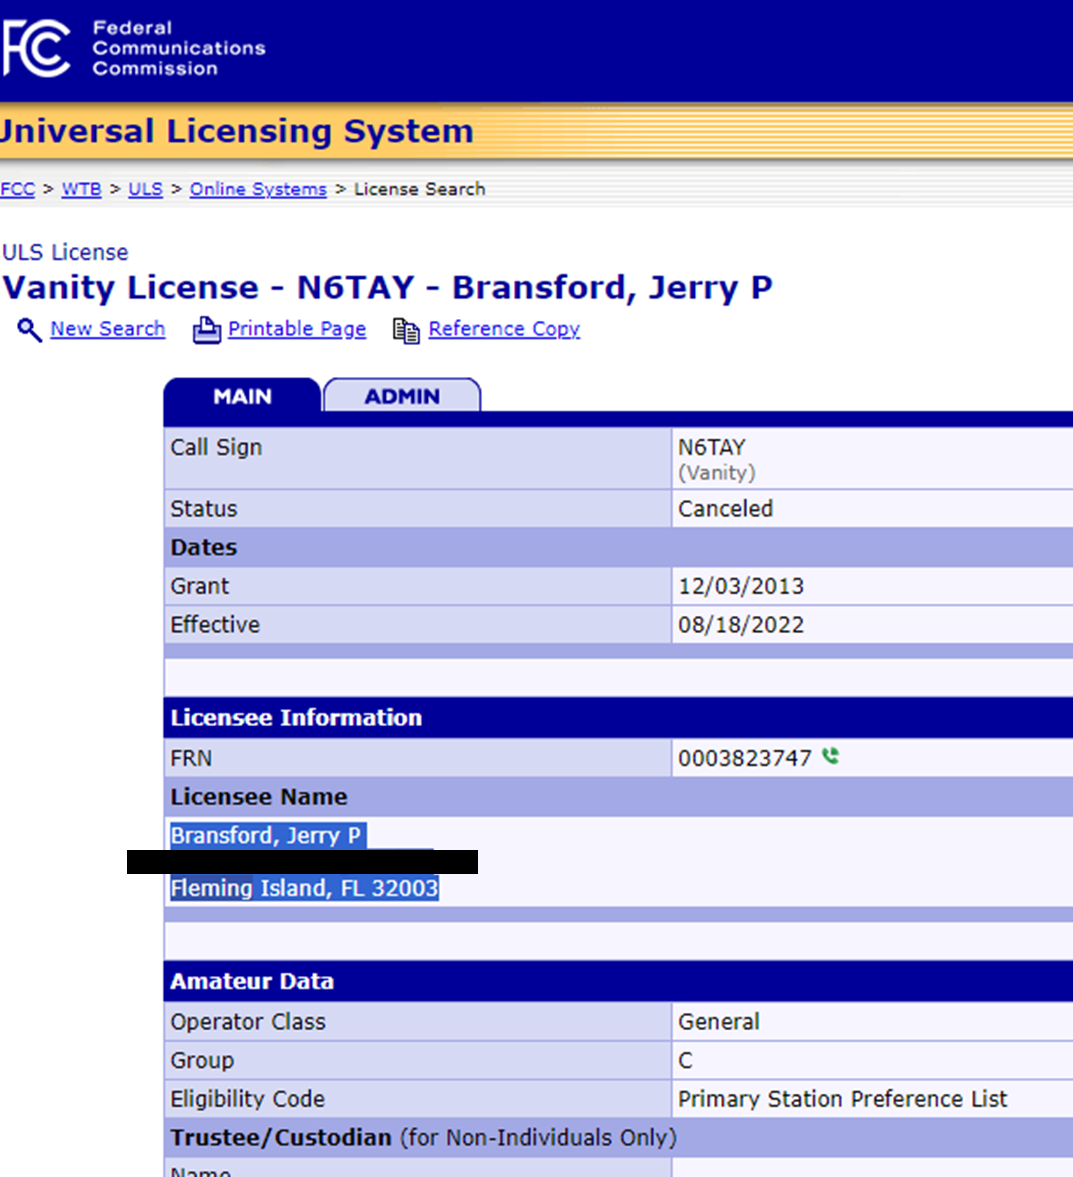The width and height of the screenshot is (1073, 1177).
Task: Follow the ULS breadcrumb link
Action: 145,189
